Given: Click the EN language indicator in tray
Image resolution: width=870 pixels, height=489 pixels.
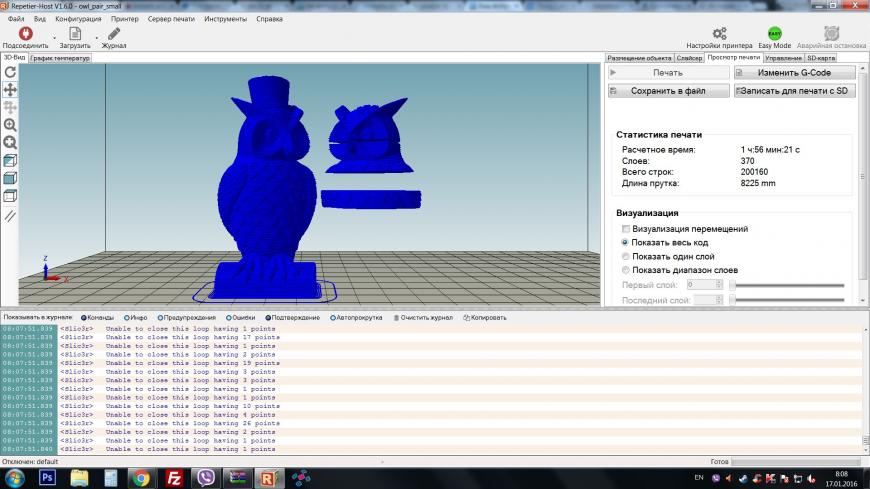Looking at the screenshot, I should [x=699, y=477].
